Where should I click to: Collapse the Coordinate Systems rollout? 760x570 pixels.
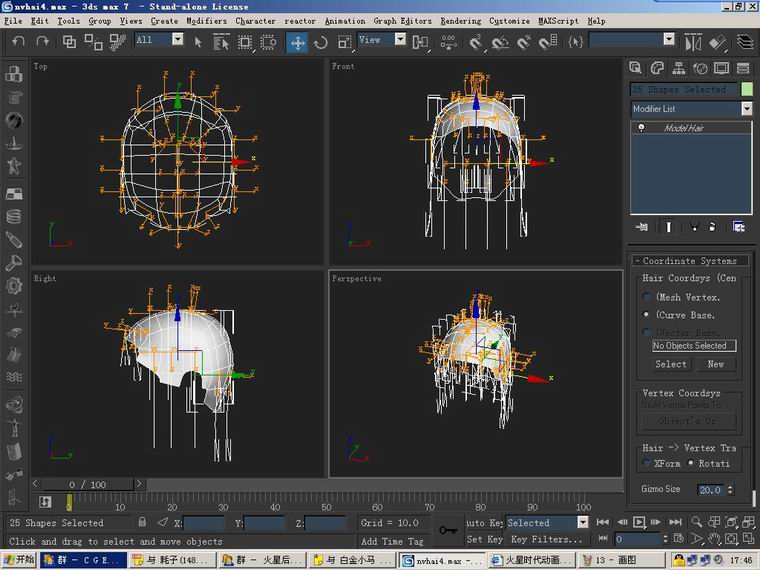tap(689, 261)
